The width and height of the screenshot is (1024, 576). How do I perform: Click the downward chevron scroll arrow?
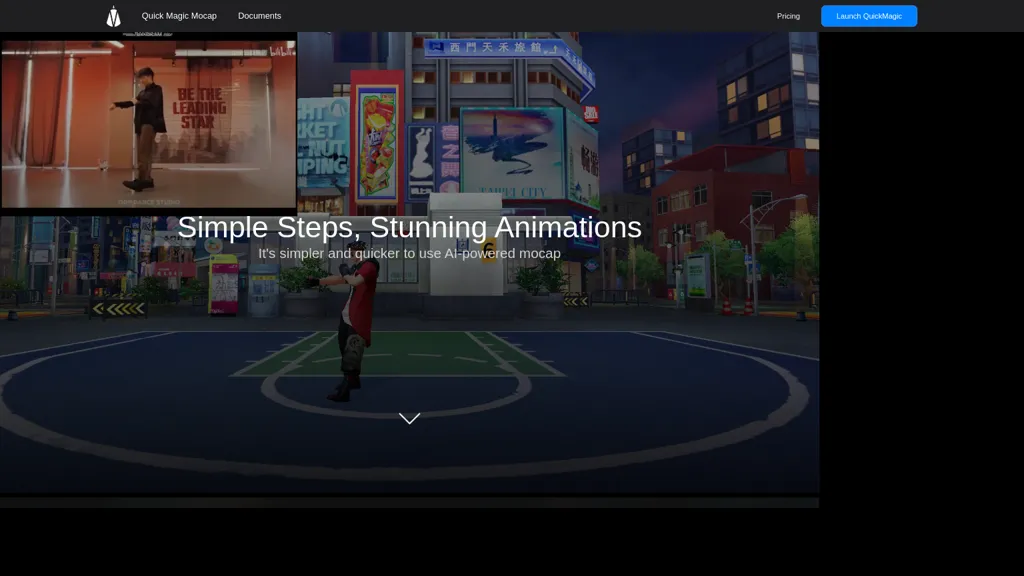pos(409,419)
